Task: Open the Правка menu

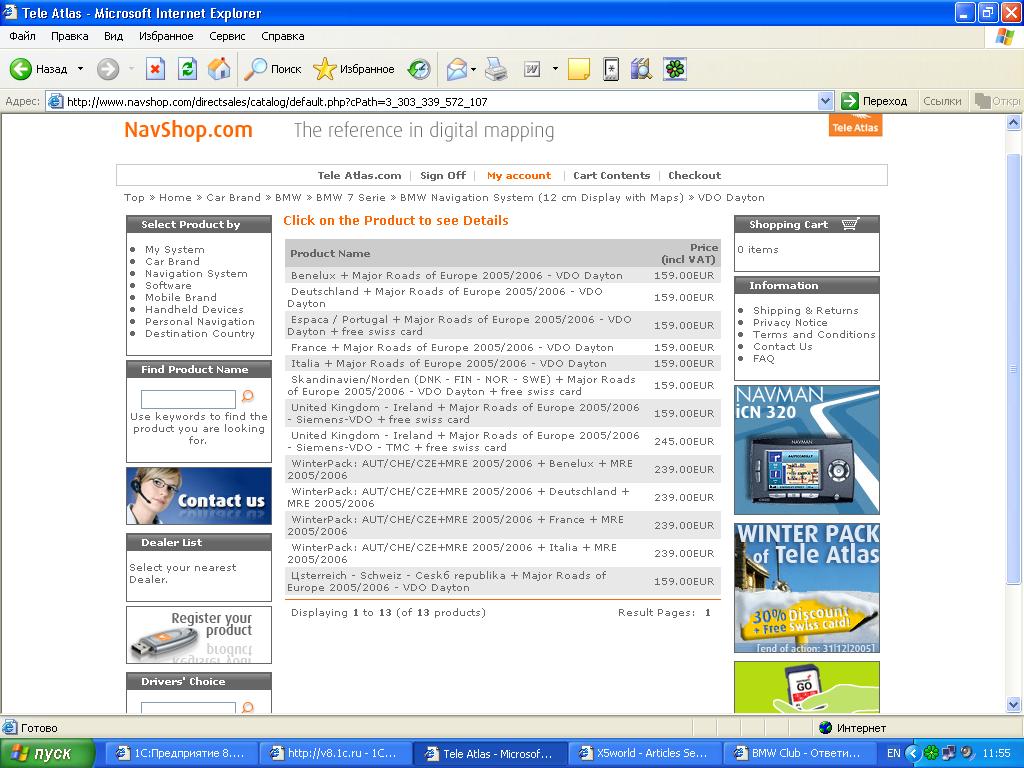Action: coord(69,36)
